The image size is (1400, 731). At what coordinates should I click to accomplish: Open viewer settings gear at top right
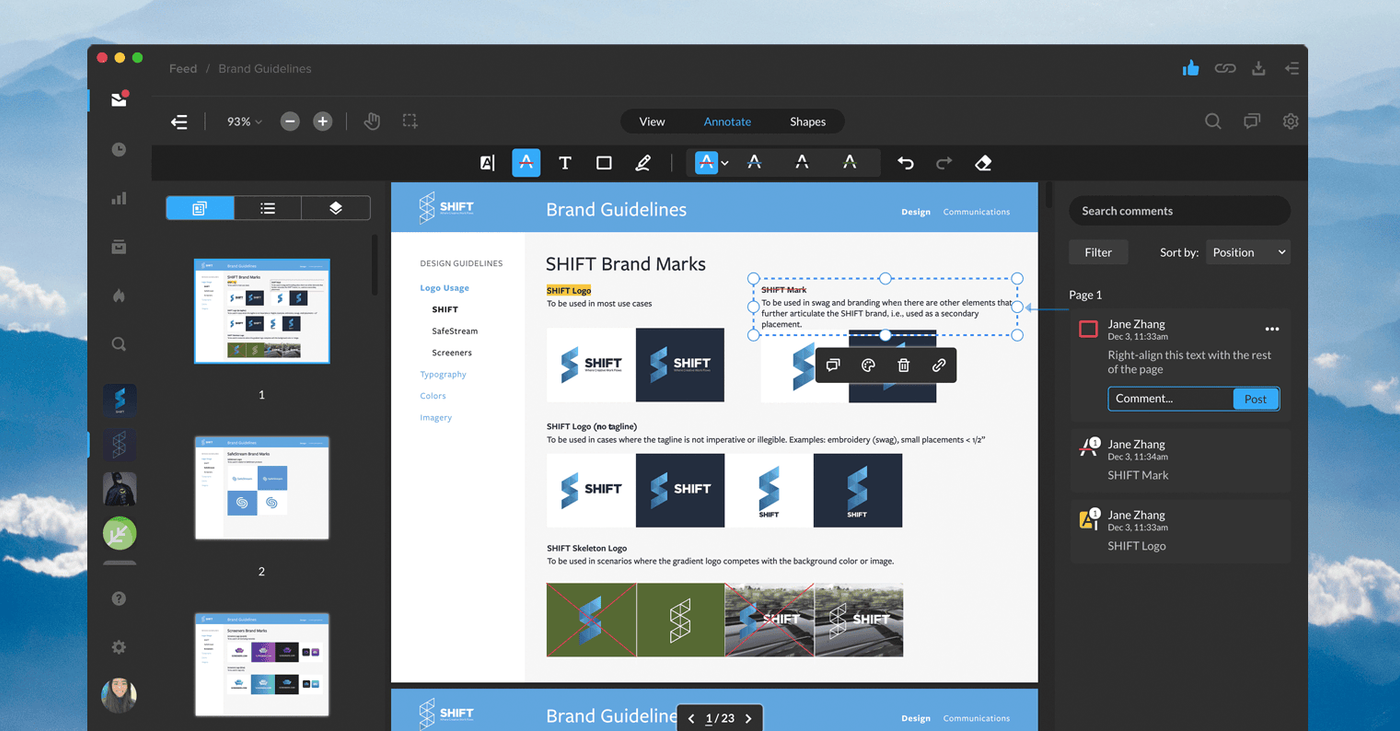[1291, 121]
